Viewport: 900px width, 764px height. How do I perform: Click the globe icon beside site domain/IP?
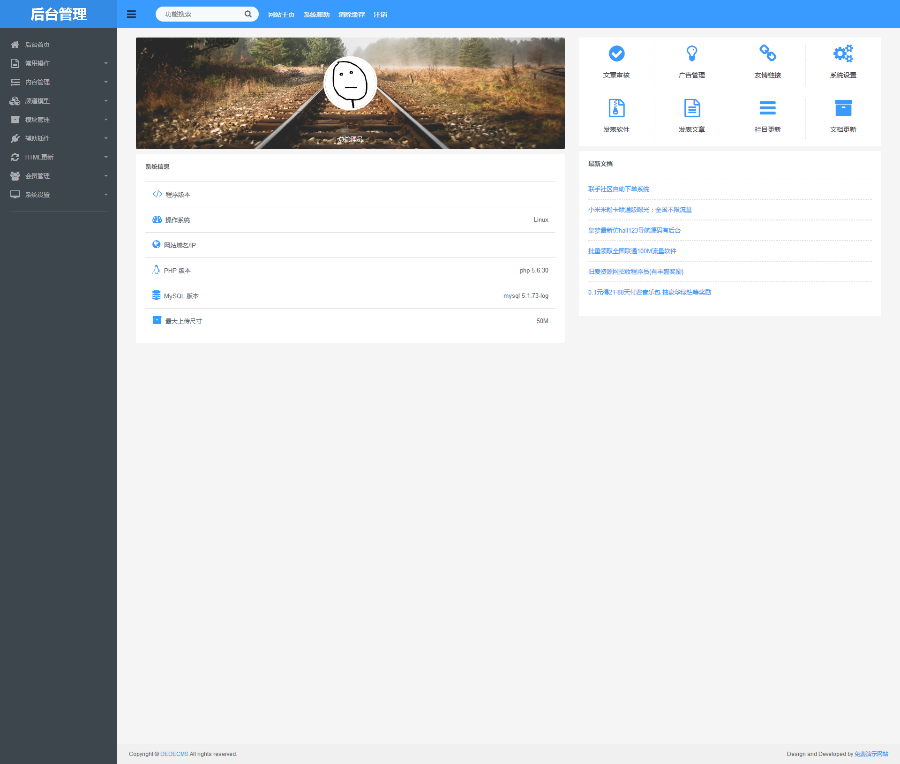click(x=156, y=245)
